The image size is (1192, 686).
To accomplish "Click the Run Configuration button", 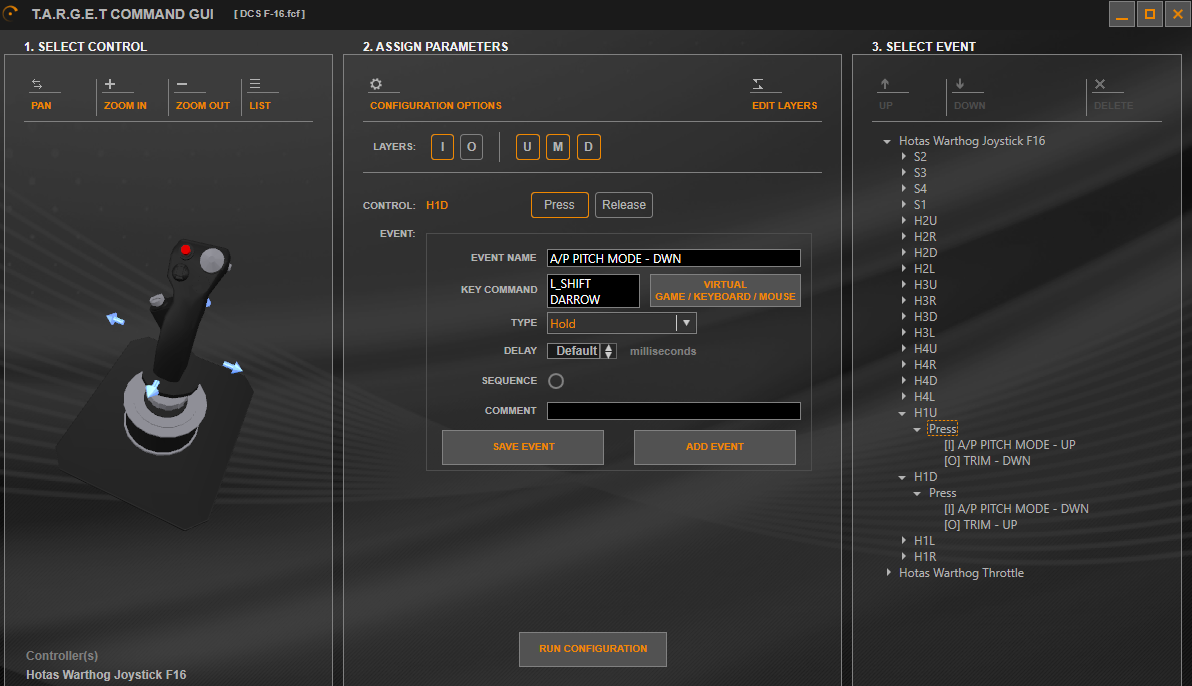I will (593, 649).
